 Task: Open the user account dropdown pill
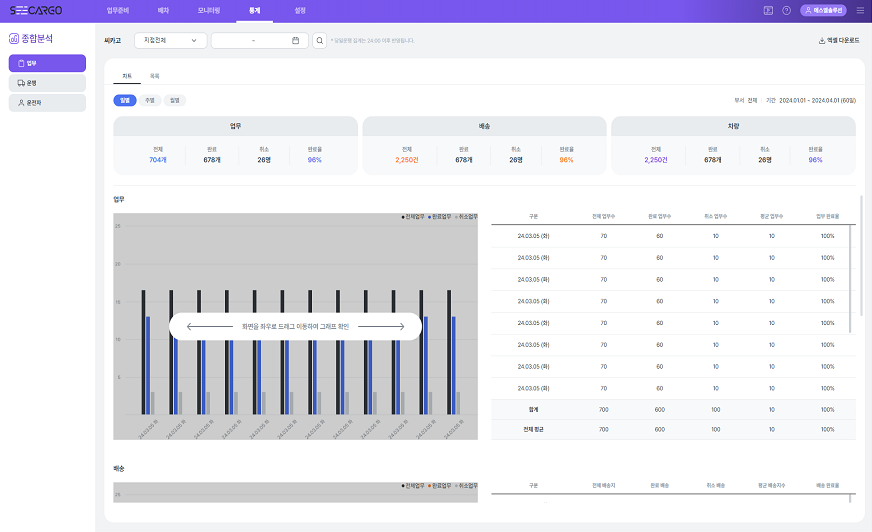(x=823, y=10)
